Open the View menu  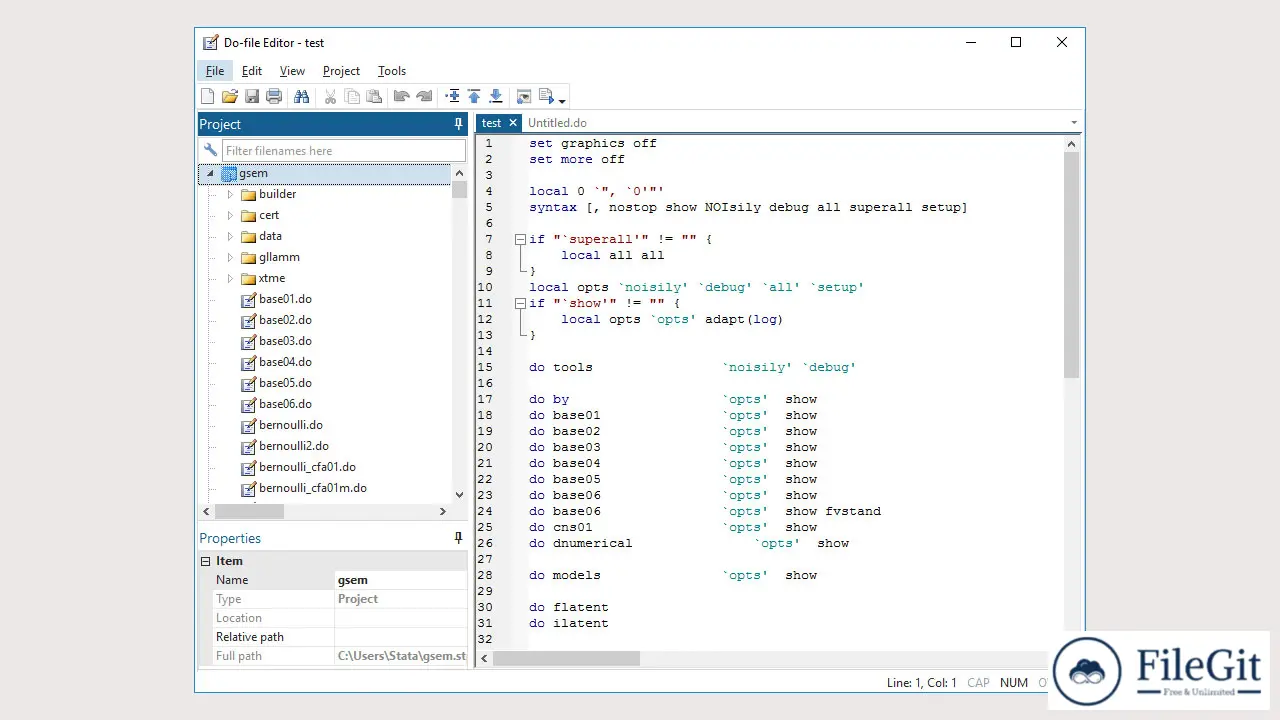[292, 71]
